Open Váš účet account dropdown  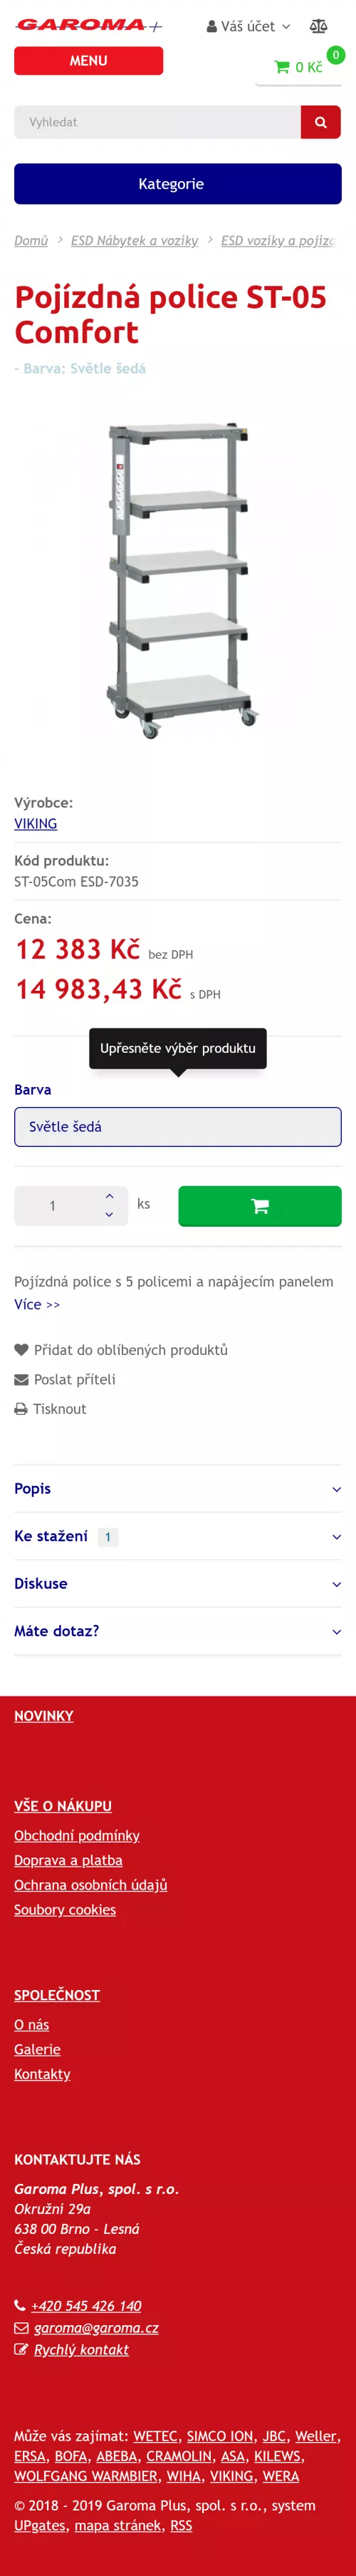(x=248, y=27)
